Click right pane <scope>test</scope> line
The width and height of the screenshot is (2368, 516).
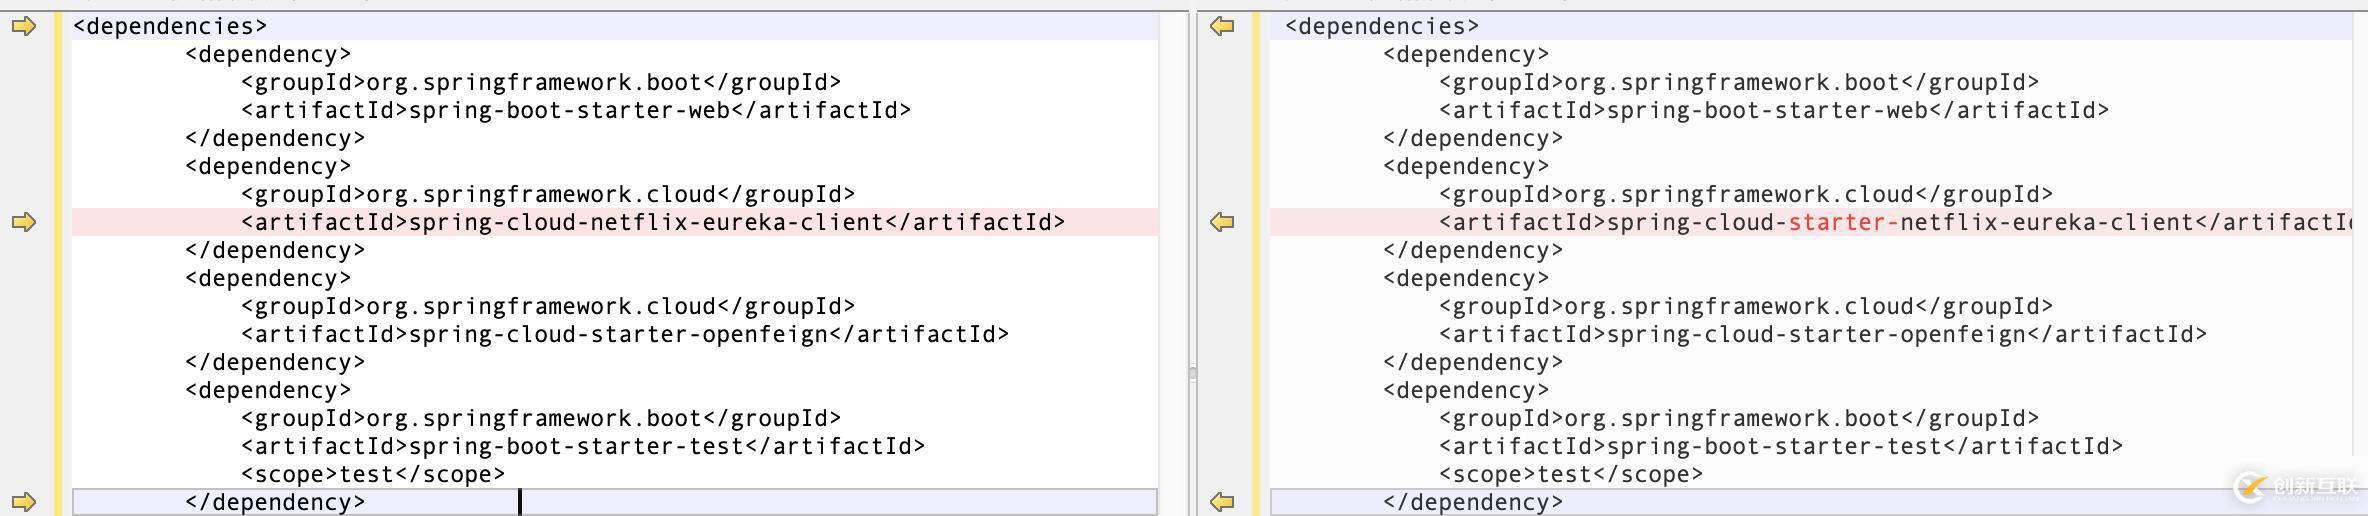pos(1570,474)
